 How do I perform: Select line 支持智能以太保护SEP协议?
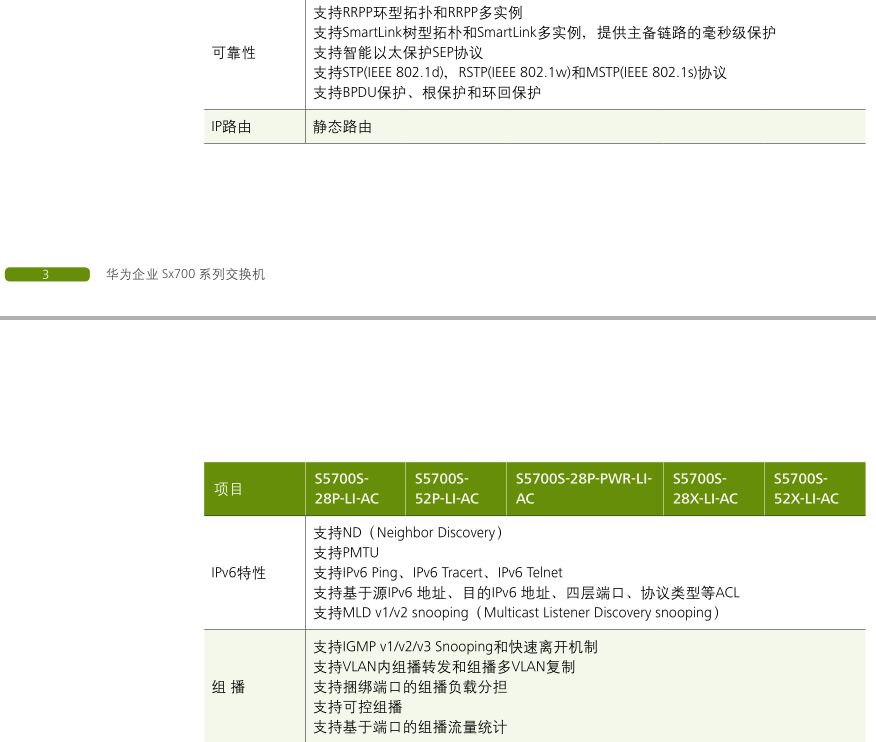(x=398, y=53)
